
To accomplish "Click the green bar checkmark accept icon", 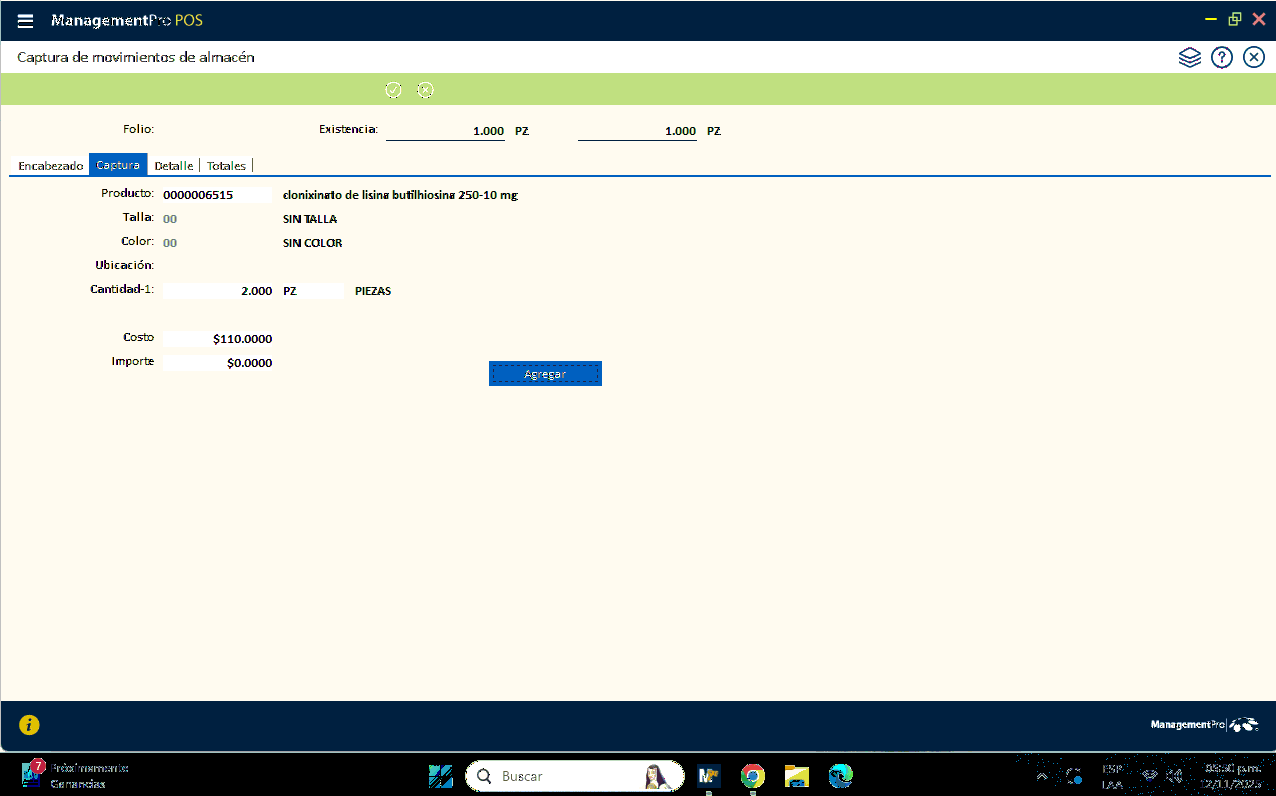I will point(393,90).
